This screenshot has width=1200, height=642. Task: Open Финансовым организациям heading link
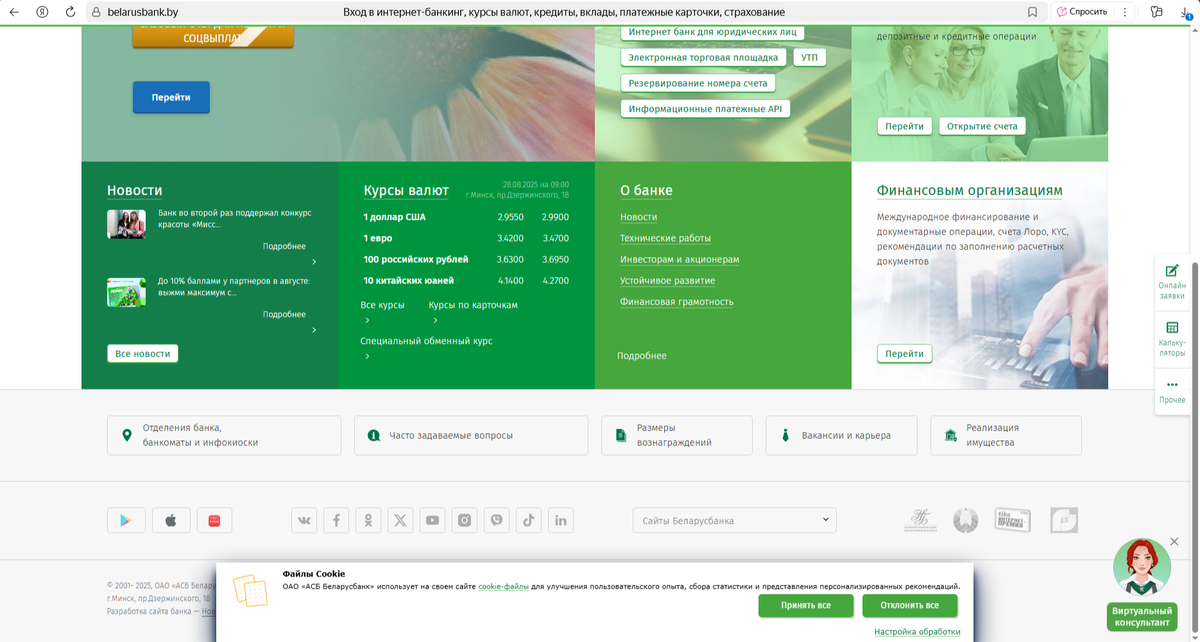pos(970,190)
